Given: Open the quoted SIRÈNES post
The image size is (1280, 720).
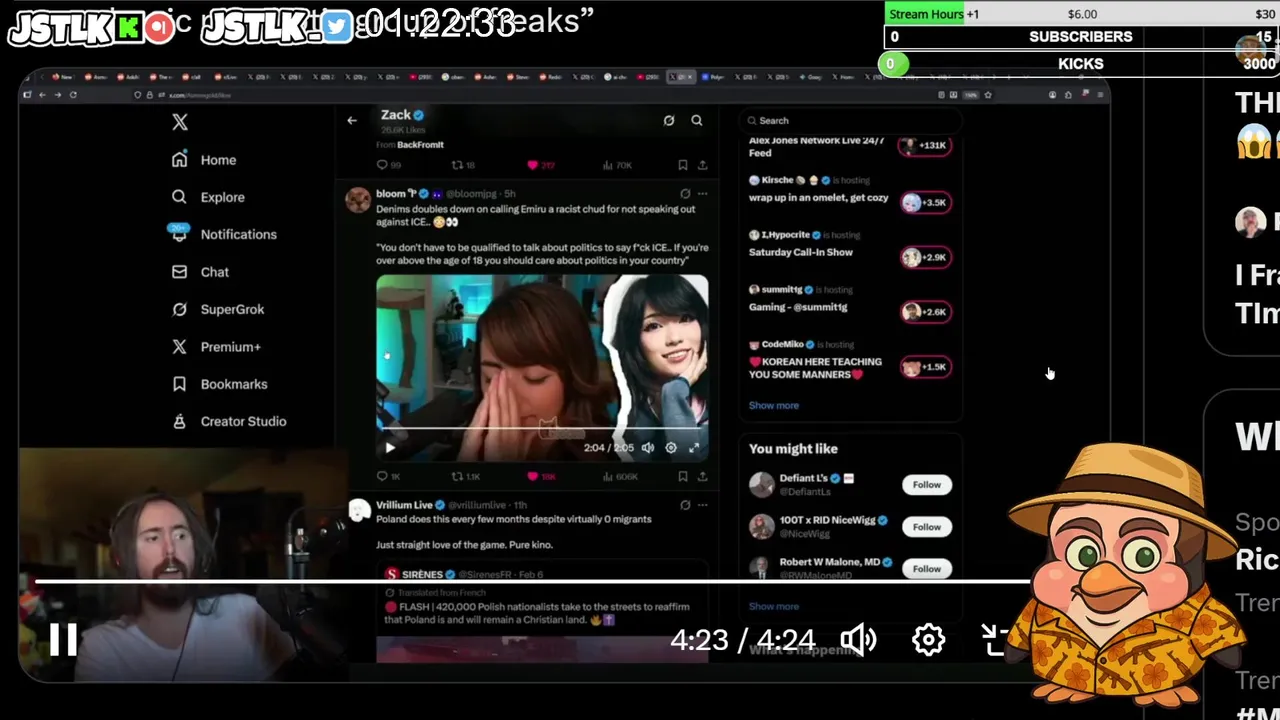Looking at the screenshot, I should click(542, 612).
